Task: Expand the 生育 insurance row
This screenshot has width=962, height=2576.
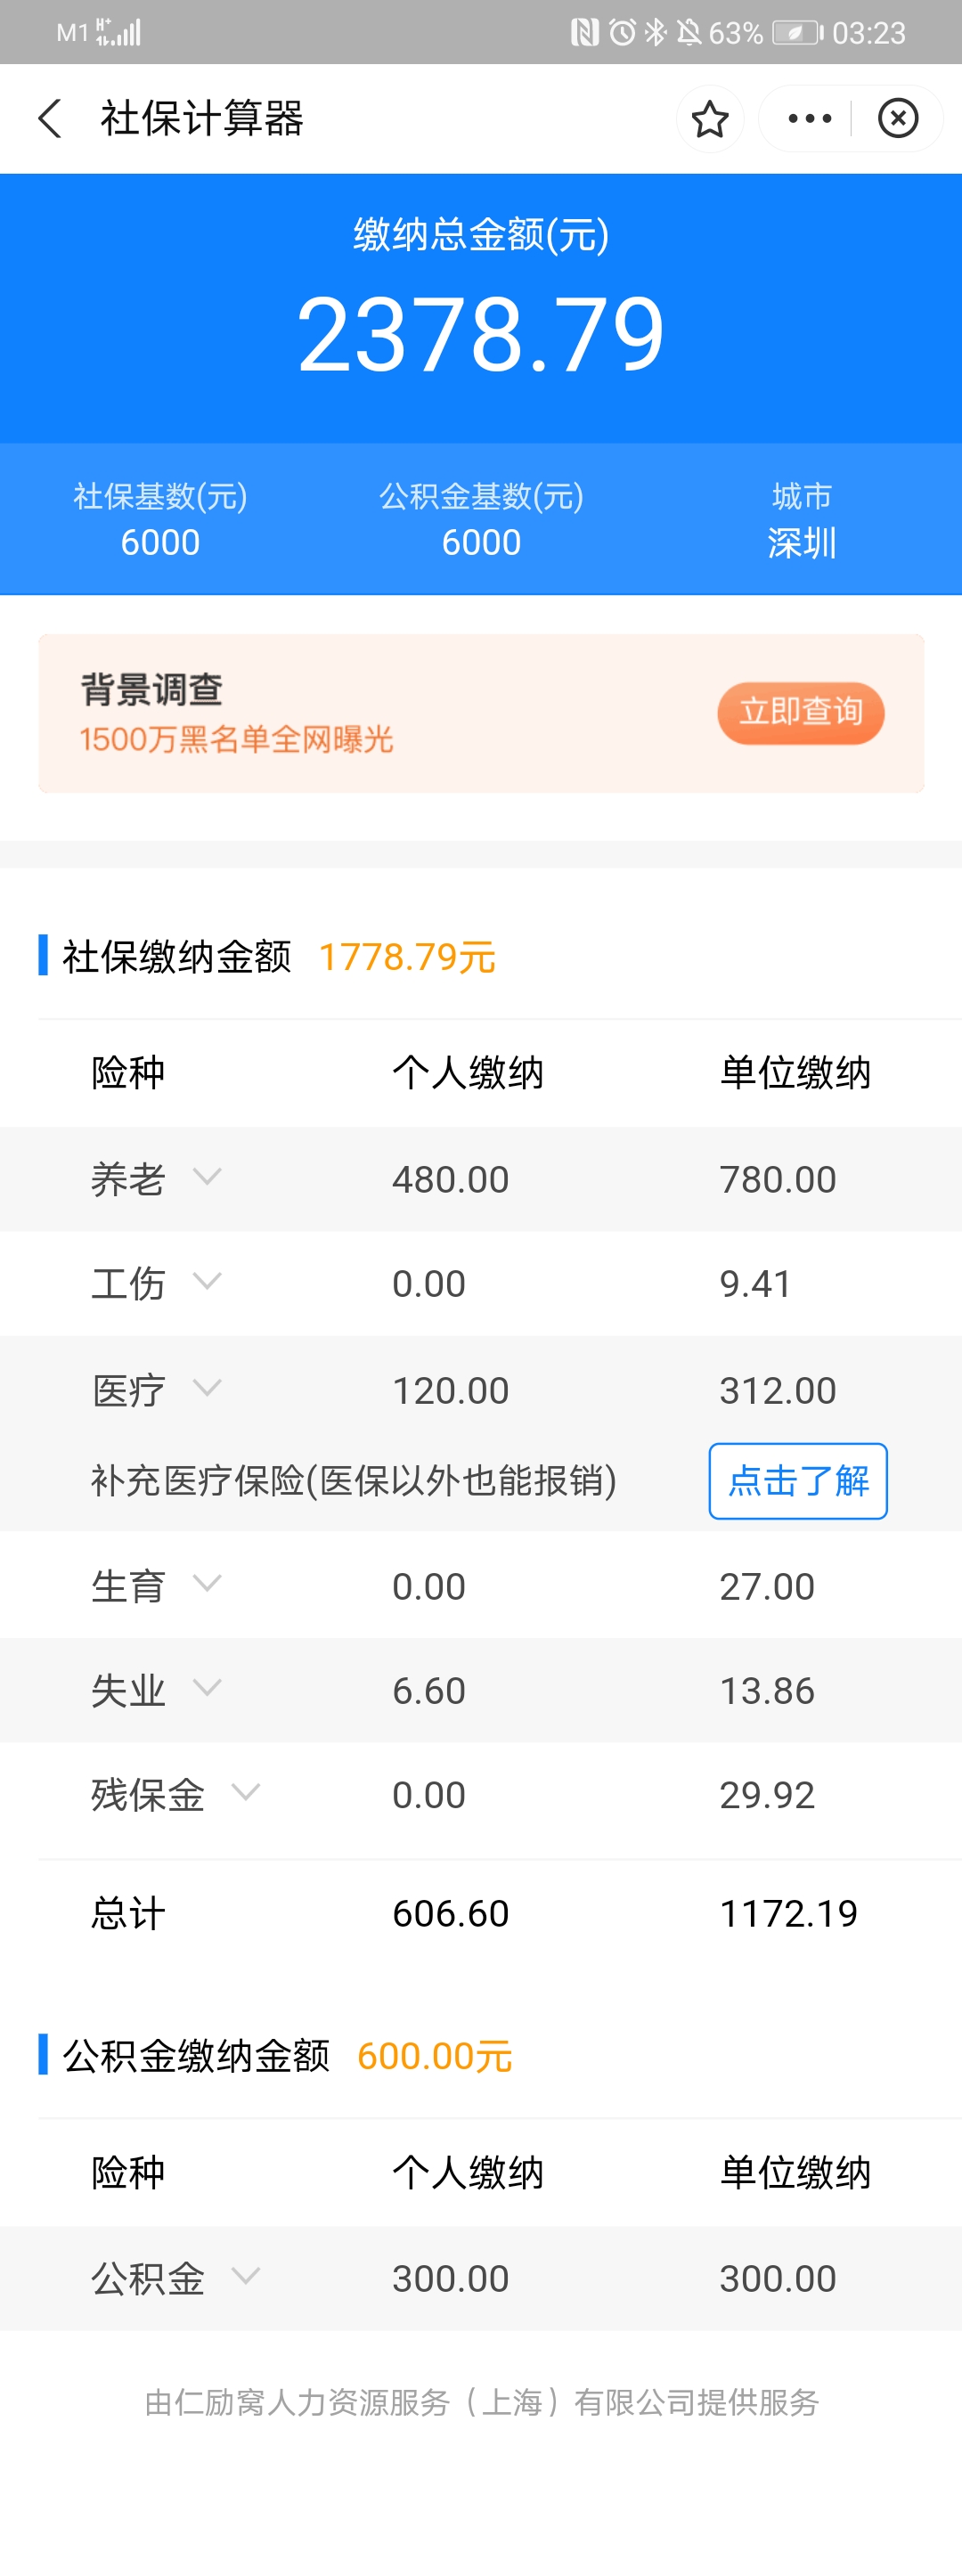Action: [x=207, y=1583]
